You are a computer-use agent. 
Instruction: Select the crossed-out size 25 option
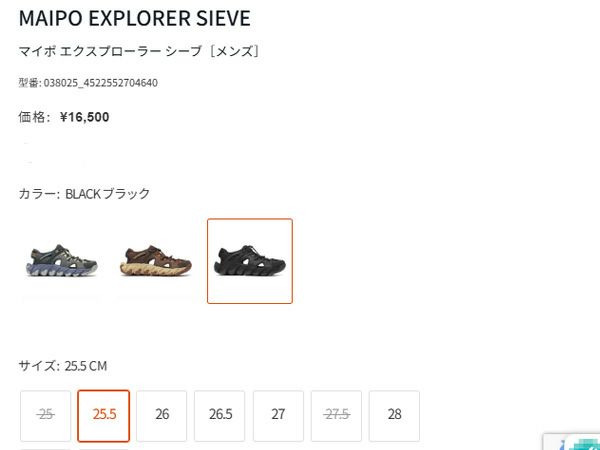coord(45,415)
